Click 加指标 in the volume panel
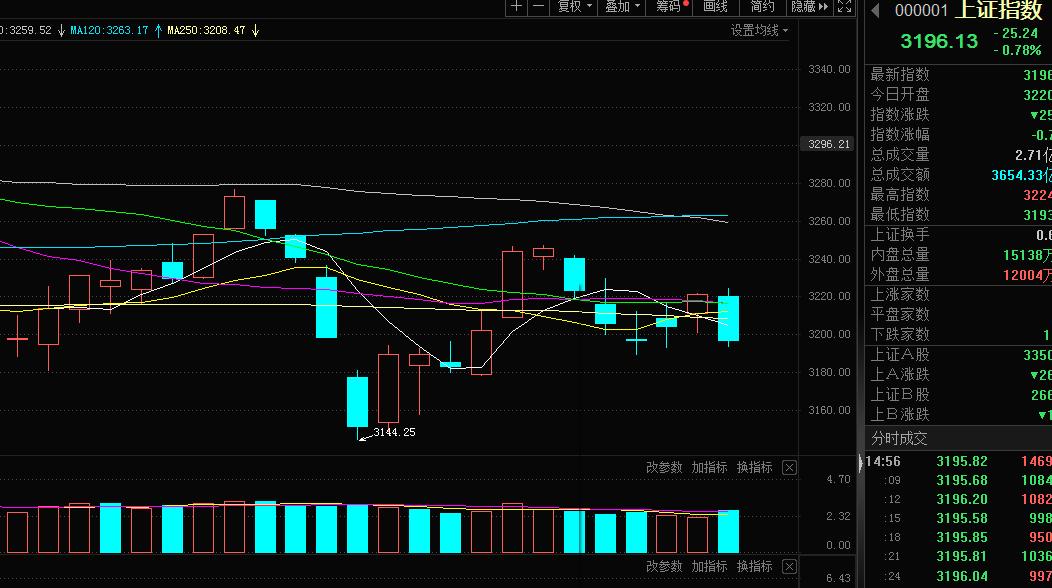The image size is (1052, 588). [709, 467]
